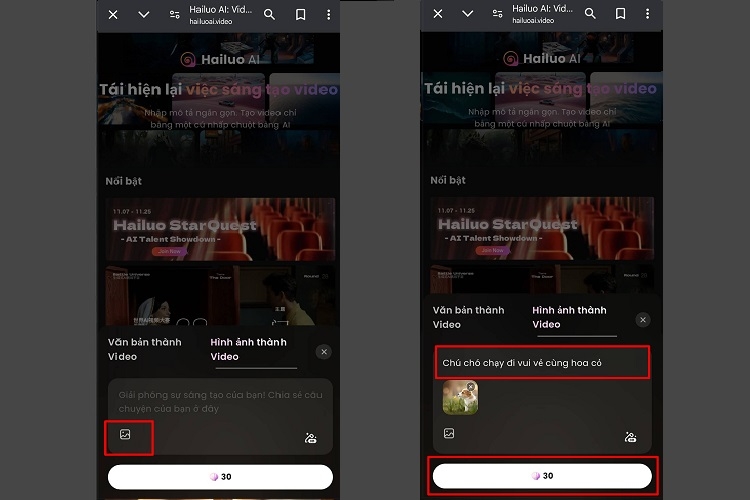The height and width of the screenshot is (500, 750).
Task: Open site settings icon in left screenshot
Action: [x=175, y=15]
